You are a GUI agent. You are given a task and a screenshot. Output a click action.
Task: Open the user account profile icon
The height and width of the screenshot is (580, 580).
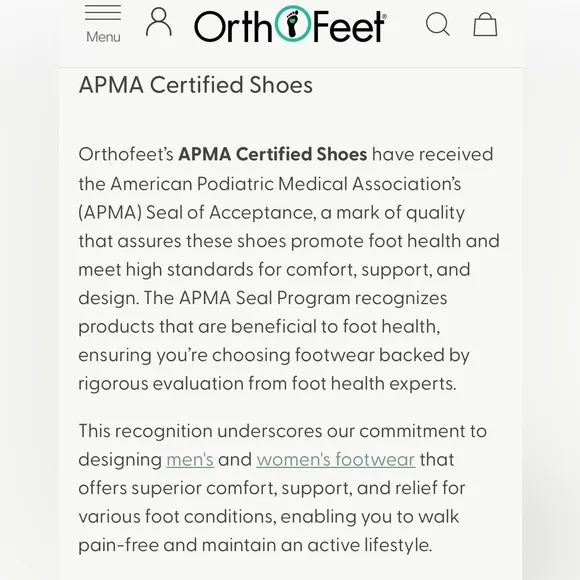click(159, 22)
